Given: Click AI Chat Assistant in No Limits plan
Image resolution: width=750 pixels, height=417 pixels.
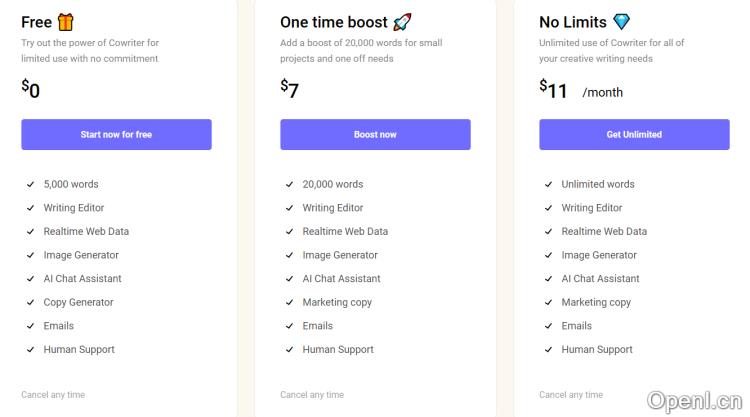Looking at the screenshot, I should point(600,279).
